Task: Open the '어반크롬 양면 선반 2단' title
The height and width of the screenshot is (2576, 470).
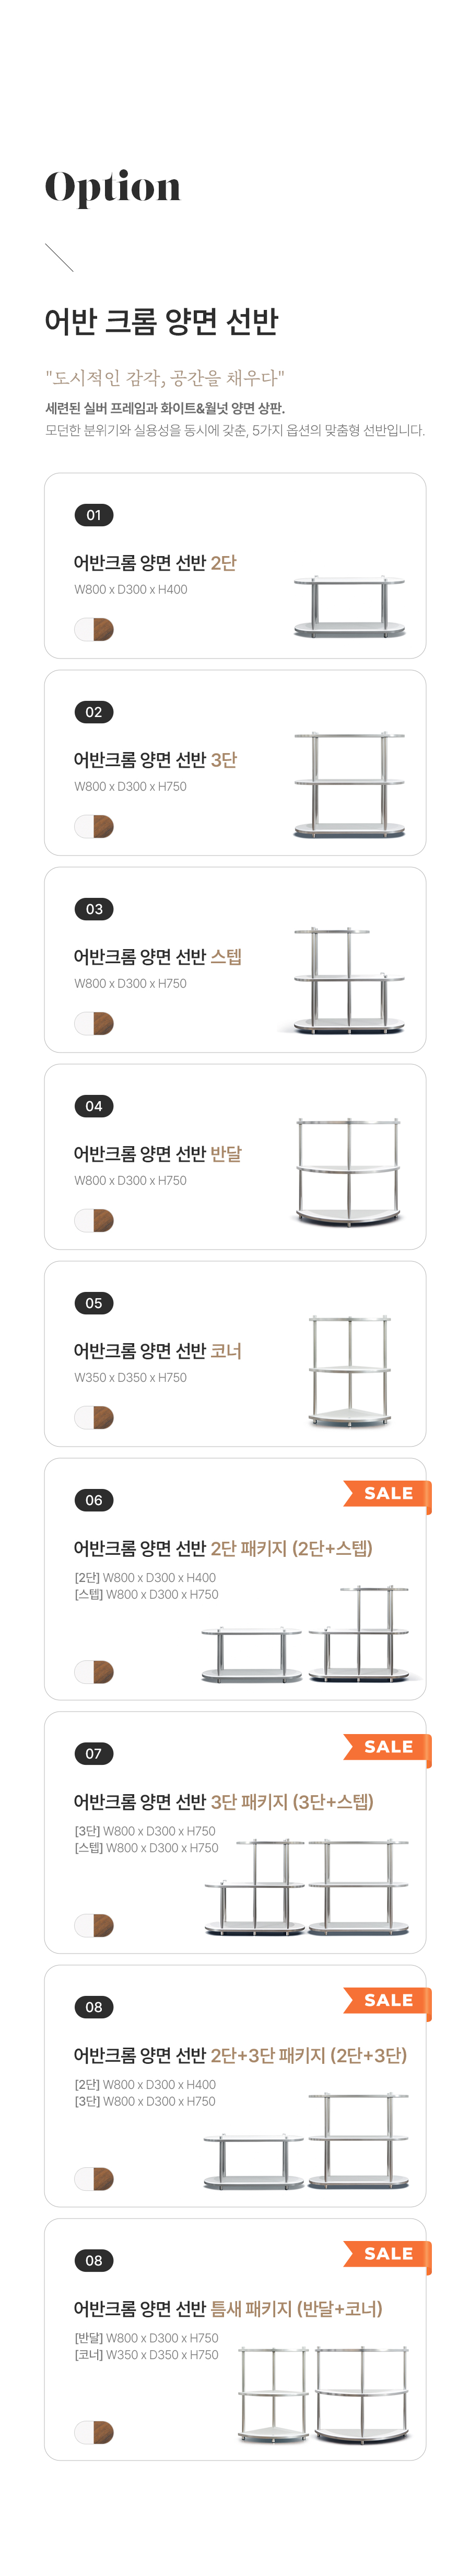Action: point(155,563)
